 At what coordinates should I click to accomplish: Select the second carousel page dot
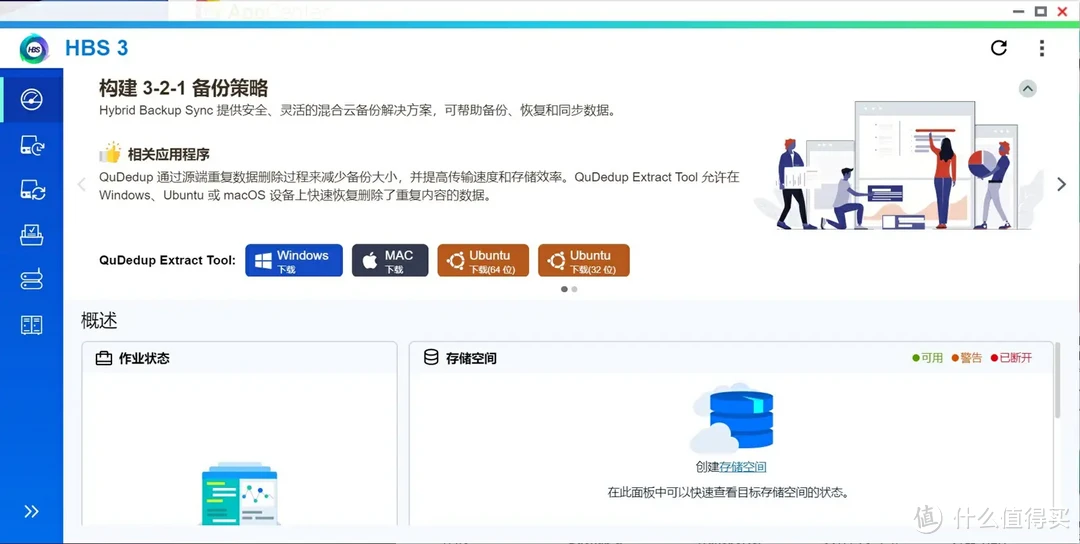574,289
